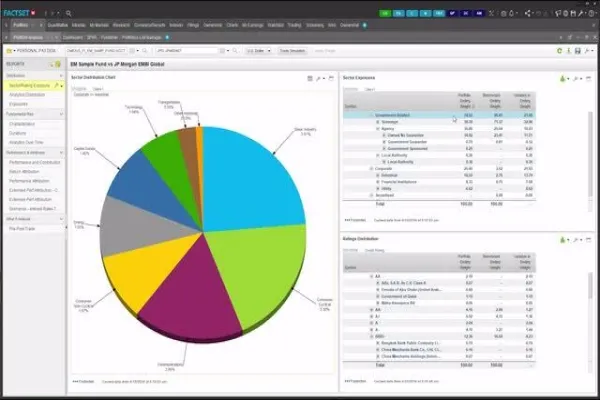Click the green export icon in Sector Exposures

click(x=563, y=78)
